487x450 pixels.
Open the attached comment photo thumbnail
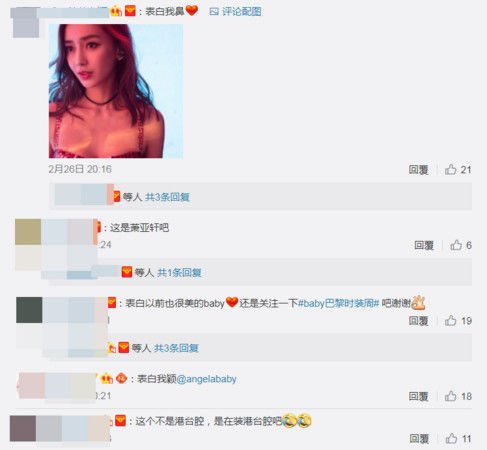pos(116,91)
